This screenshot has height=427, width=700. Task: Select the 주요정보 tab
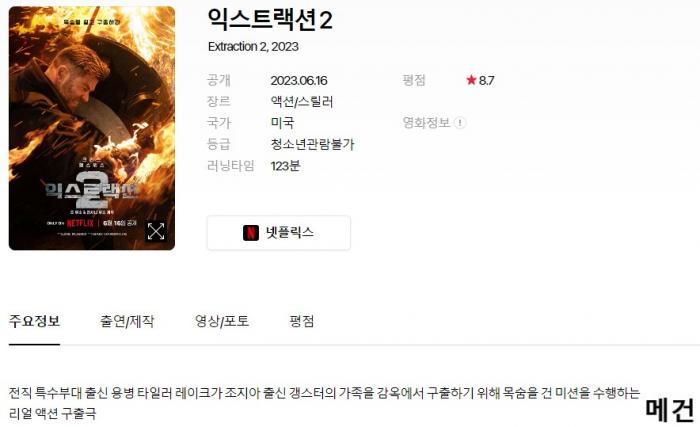click(x=34, y=321)
